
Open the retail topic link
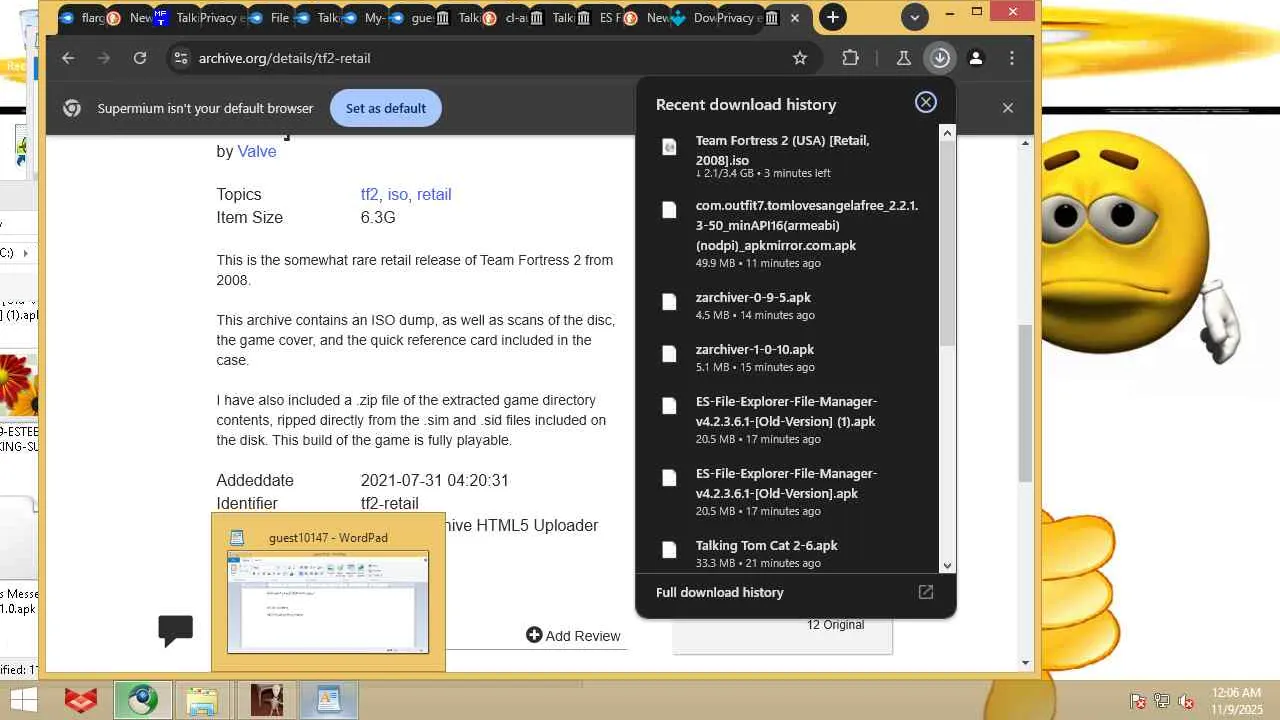[434, 194]
